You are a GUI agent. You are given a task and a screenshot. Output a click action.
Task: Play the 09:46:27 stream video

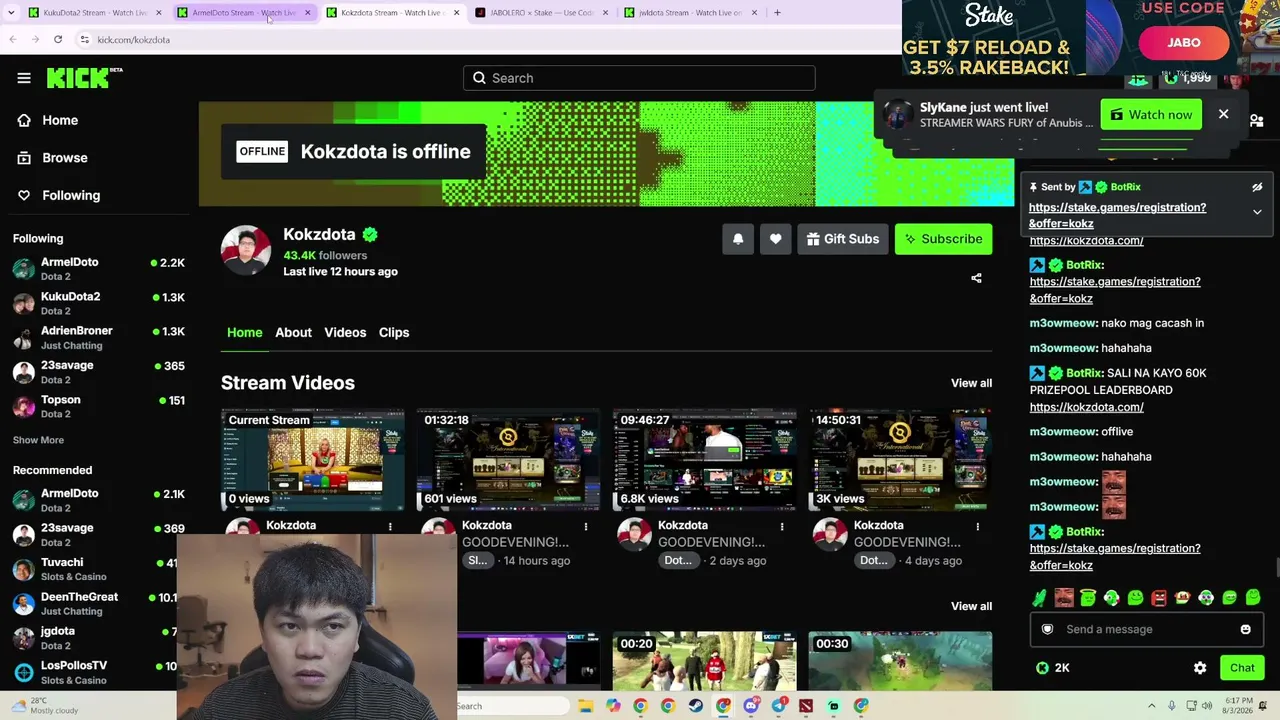704,460
